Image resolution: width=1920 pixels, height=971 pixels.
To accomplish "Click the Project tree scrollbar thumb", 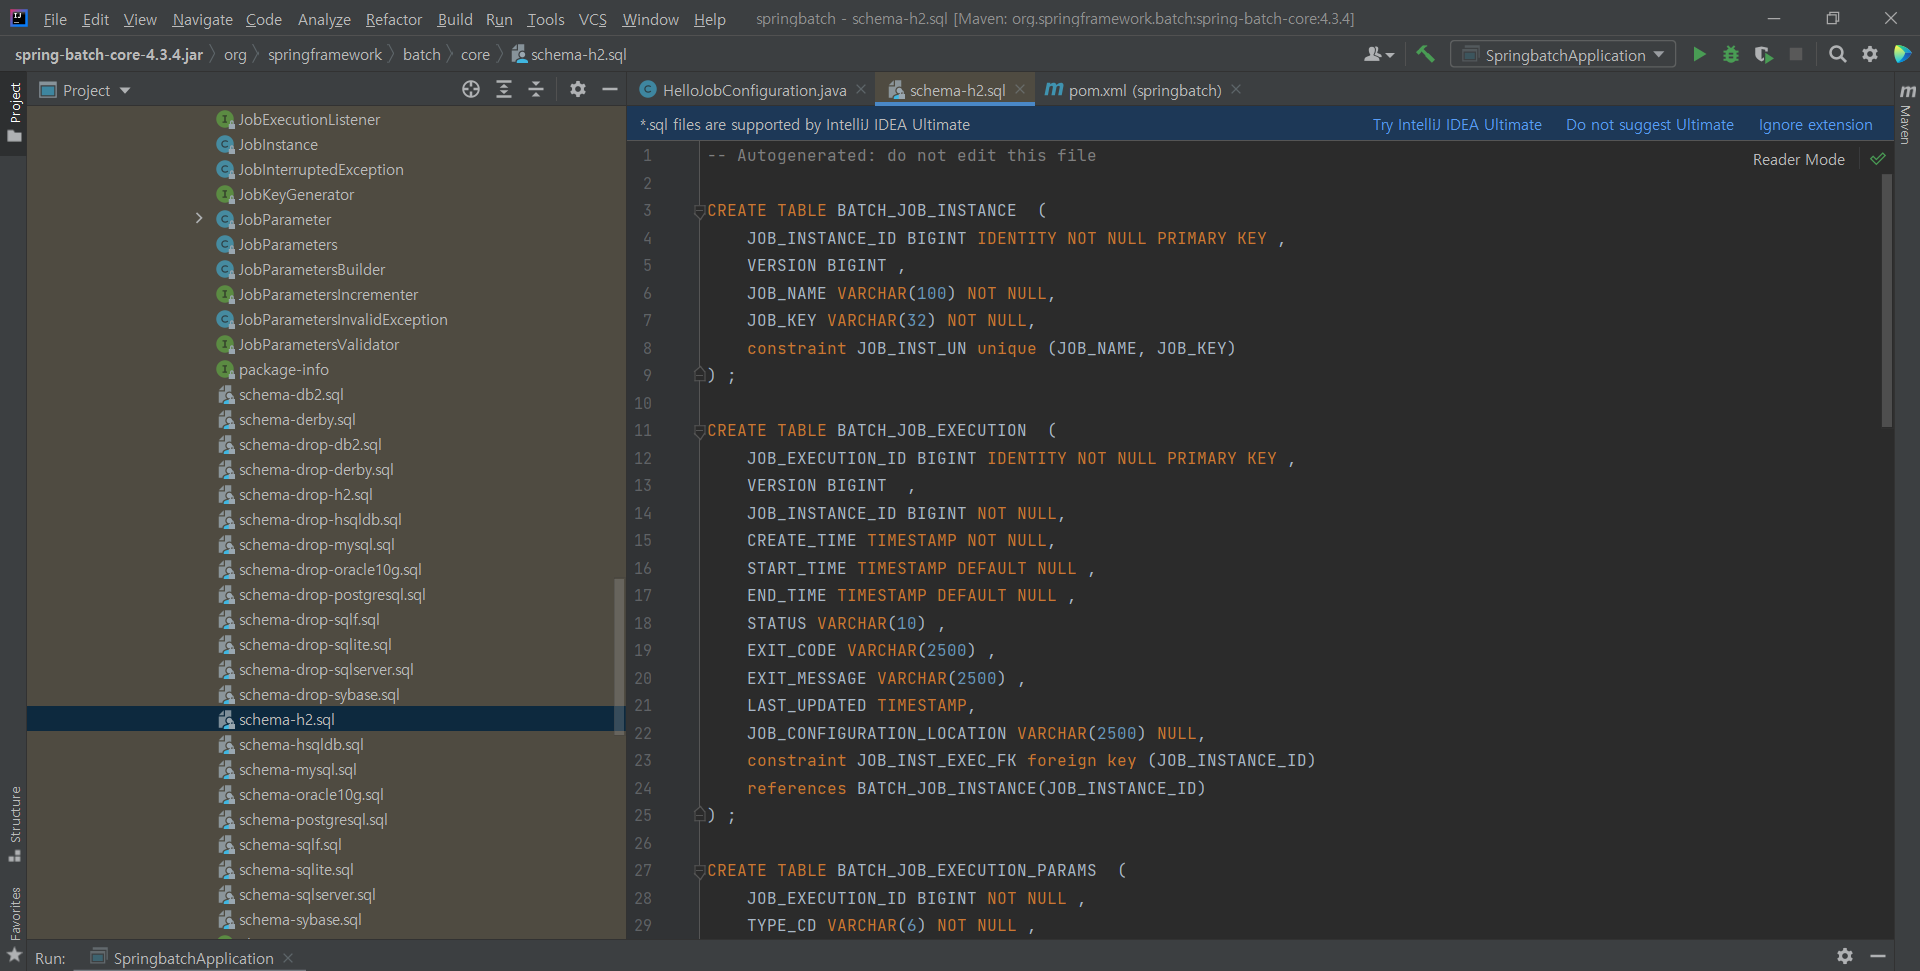I will (x=619, y=655).
